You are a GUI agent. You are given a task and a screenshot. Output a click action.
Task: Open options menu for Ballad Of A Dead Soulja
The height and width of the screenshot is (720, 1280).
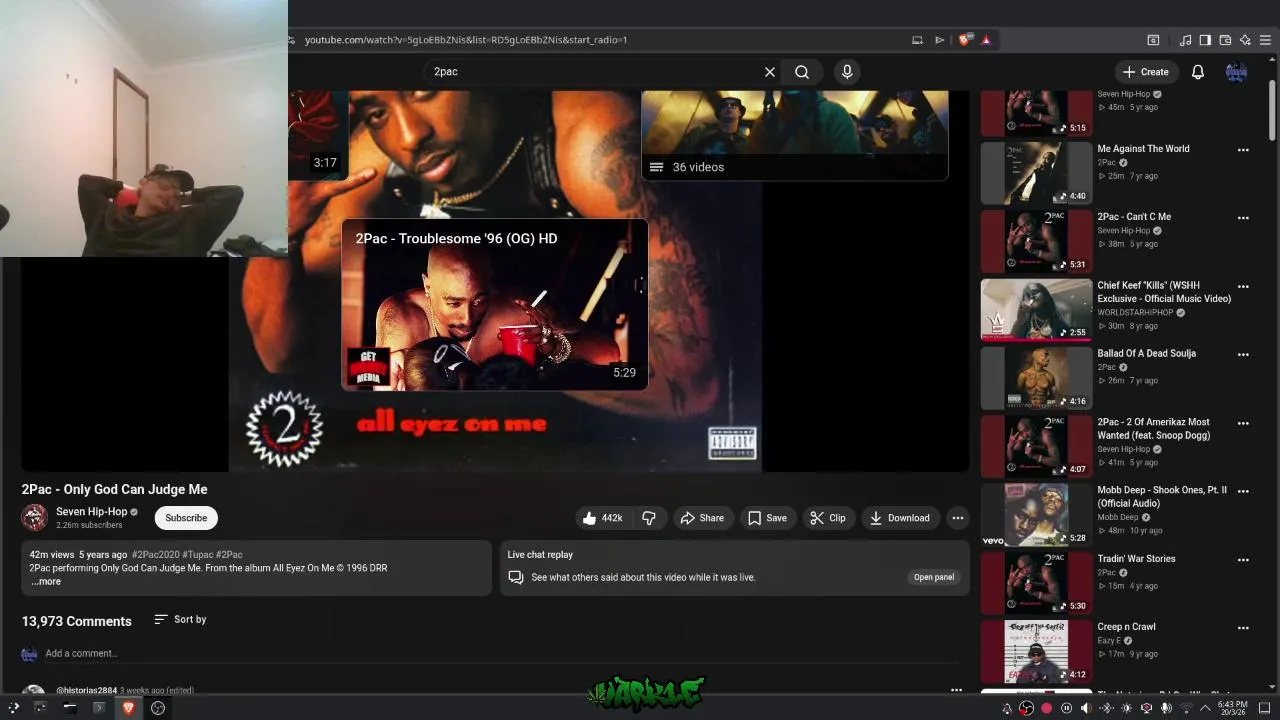tap(1243, 354)
